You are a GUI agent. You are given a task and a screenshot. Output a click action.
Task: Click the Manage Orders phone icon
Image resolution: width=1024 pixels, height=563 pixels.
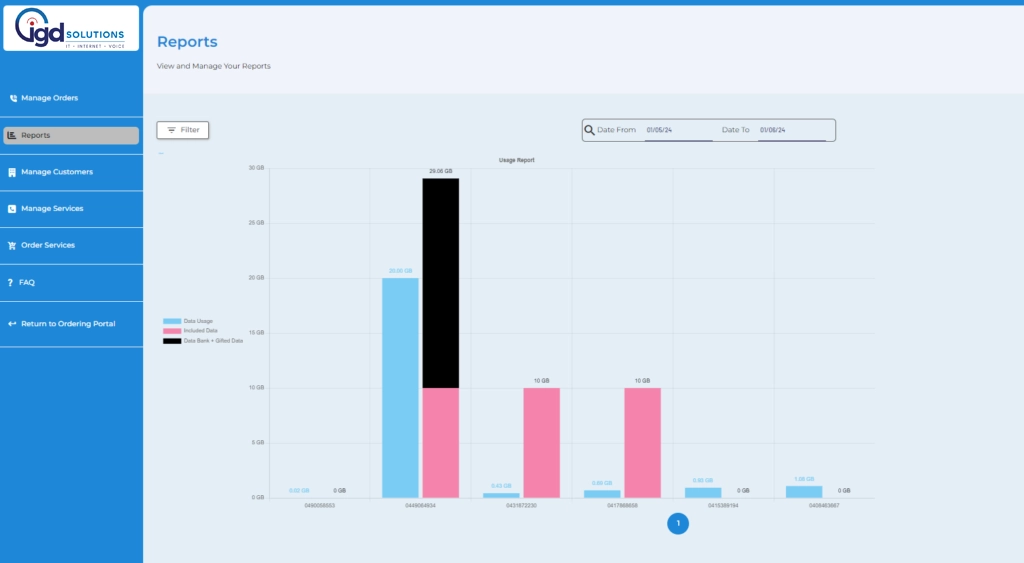[x=13, y=98]
